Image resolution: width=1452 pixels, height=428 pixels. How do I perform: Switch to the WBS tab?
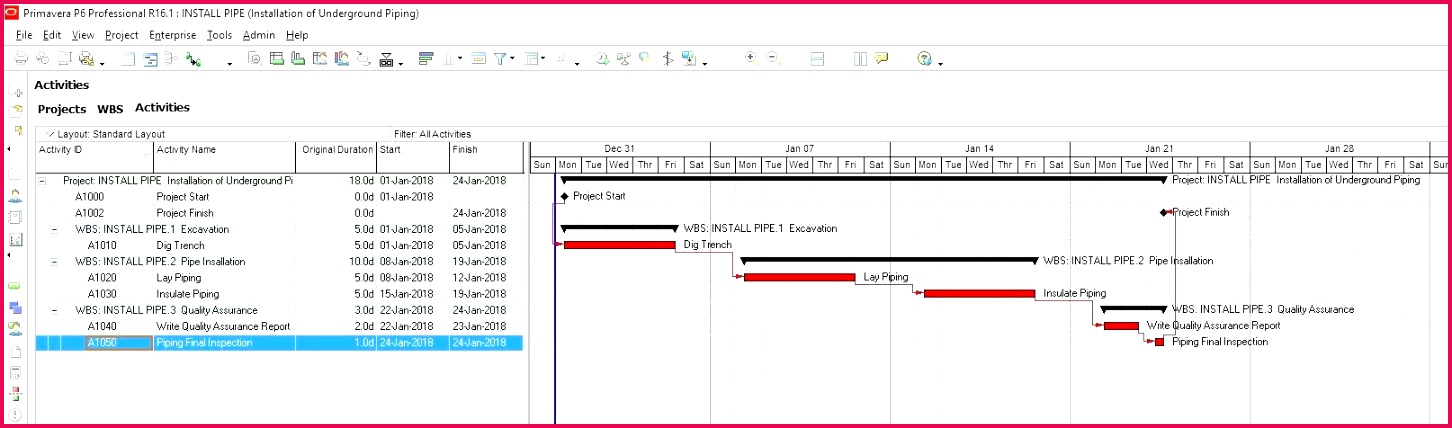pos(110,109)
